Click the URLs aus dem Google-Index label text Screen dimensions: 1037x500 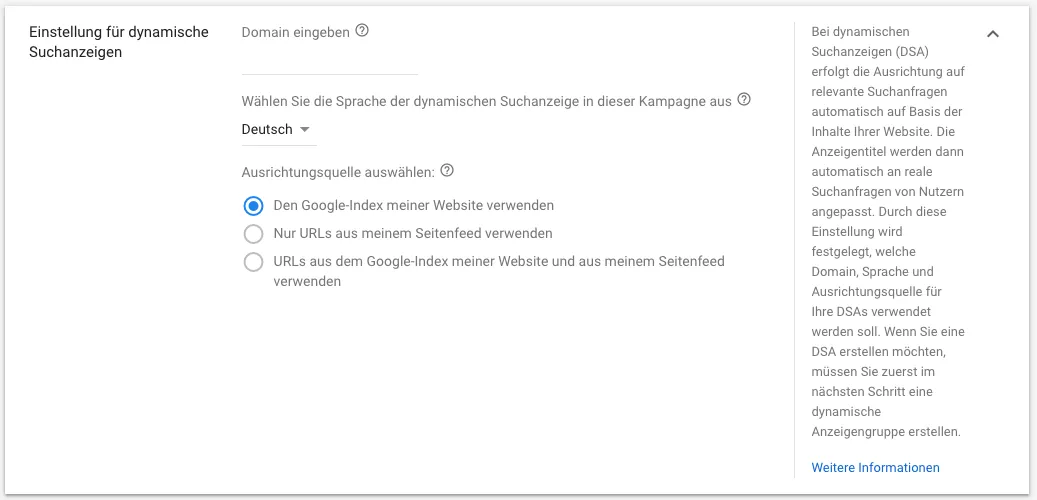[x=499, y=271]
